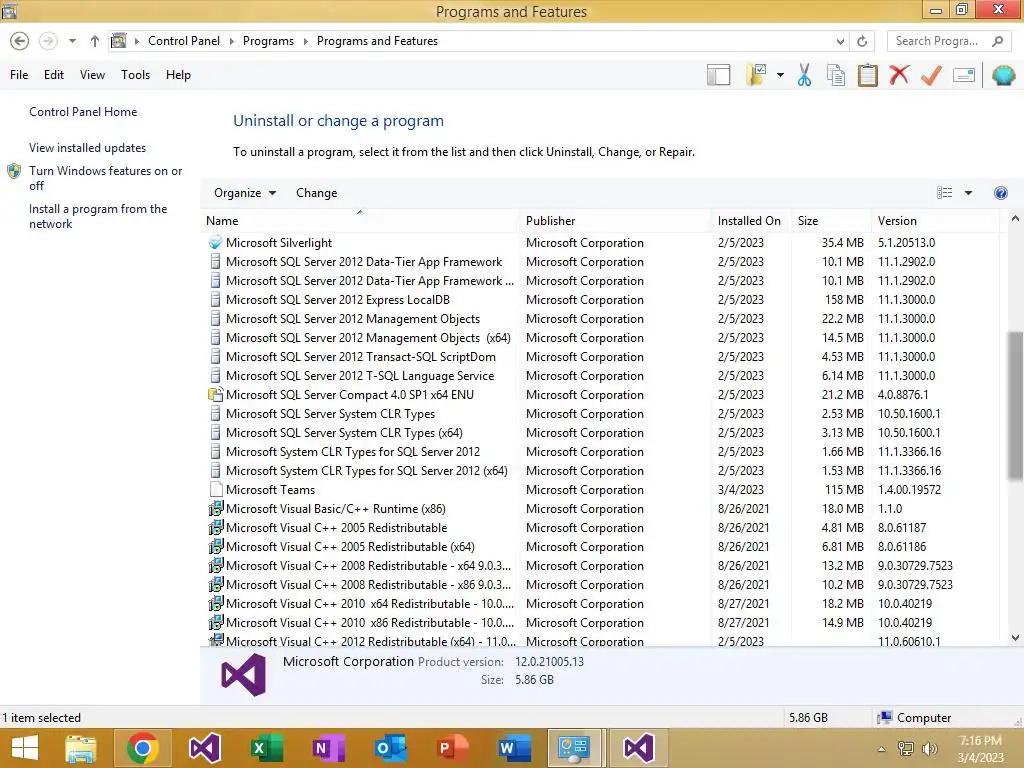Select Microsoft Silverlight row
The width and height of the screenshot is (1024, 768).
click(x=601, y=242)
